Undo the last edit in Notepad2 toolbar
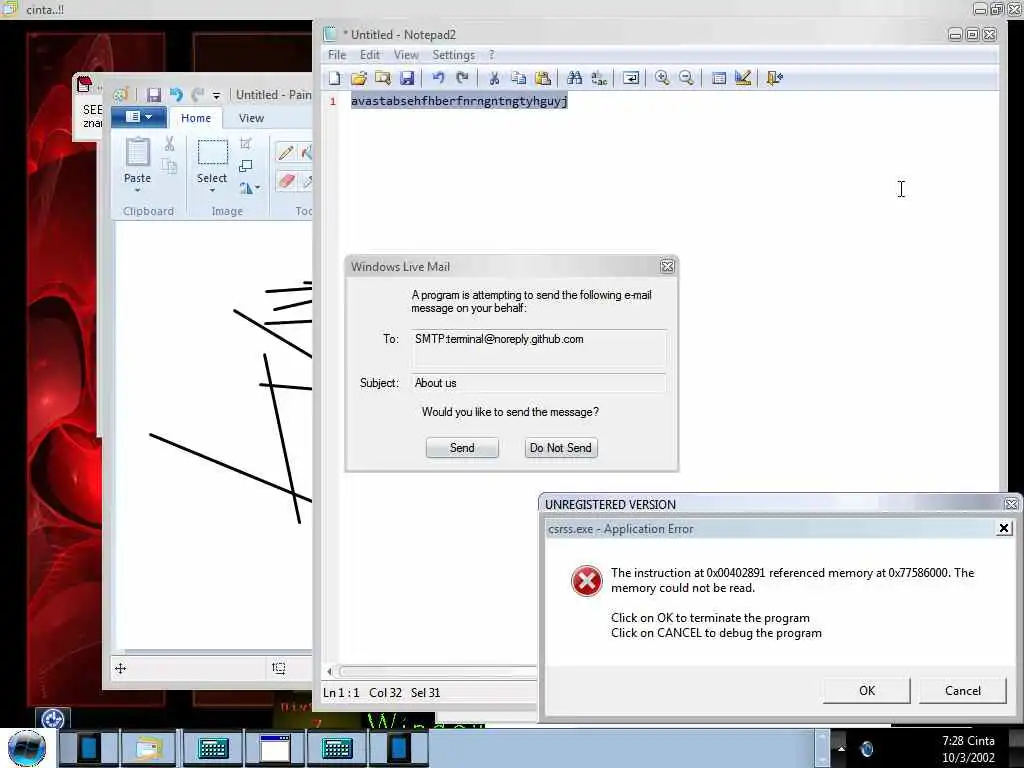The width and height of the screenshot is (1024, 768). pyautogui.click(x=438, y=78)
